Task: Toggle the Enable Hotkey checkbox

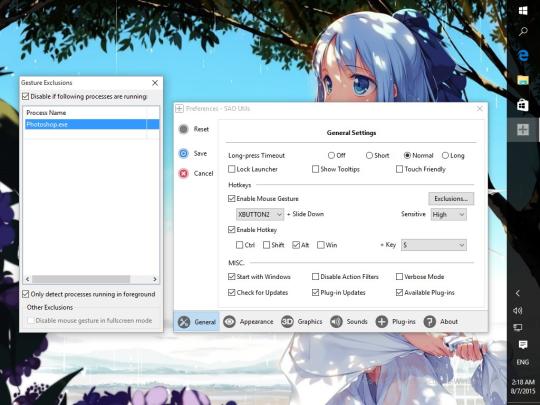Action: [232, 230]
